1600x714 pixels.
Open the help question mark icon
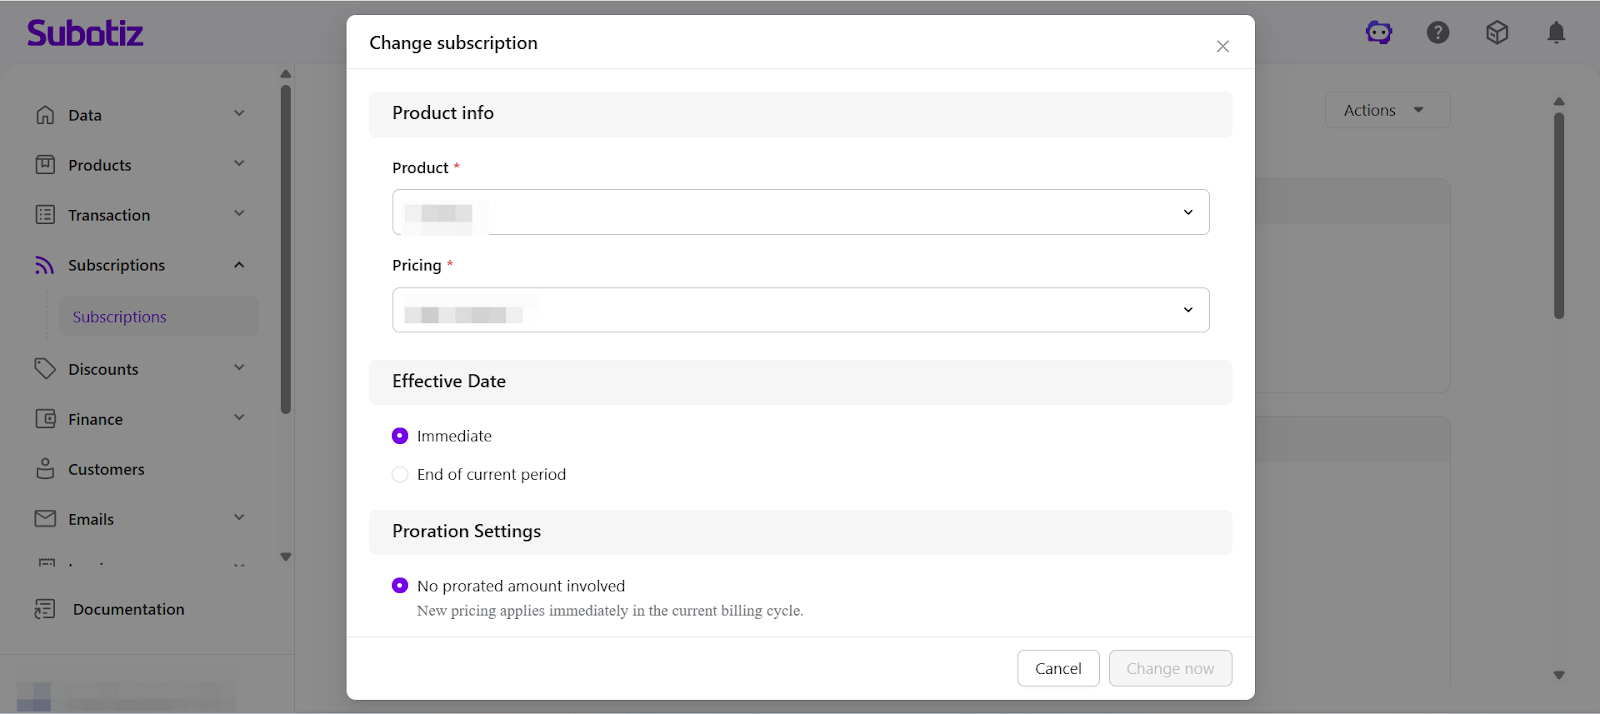(x=1438, y=33)
